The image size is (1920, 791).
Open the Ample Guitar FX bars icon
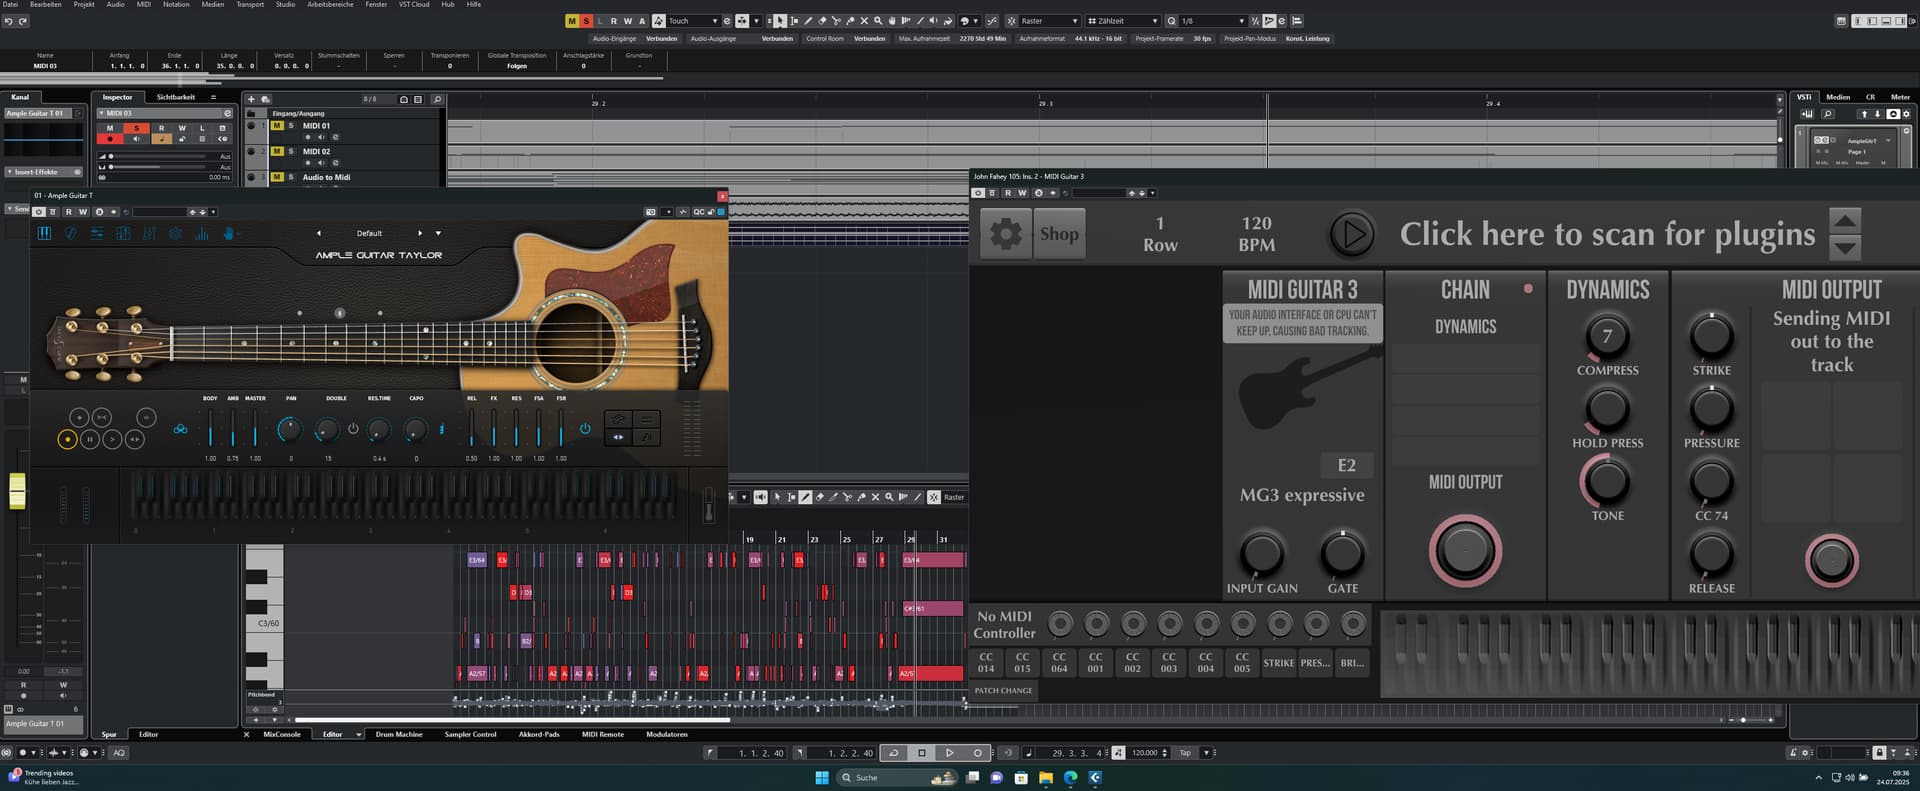click(201, 233)
